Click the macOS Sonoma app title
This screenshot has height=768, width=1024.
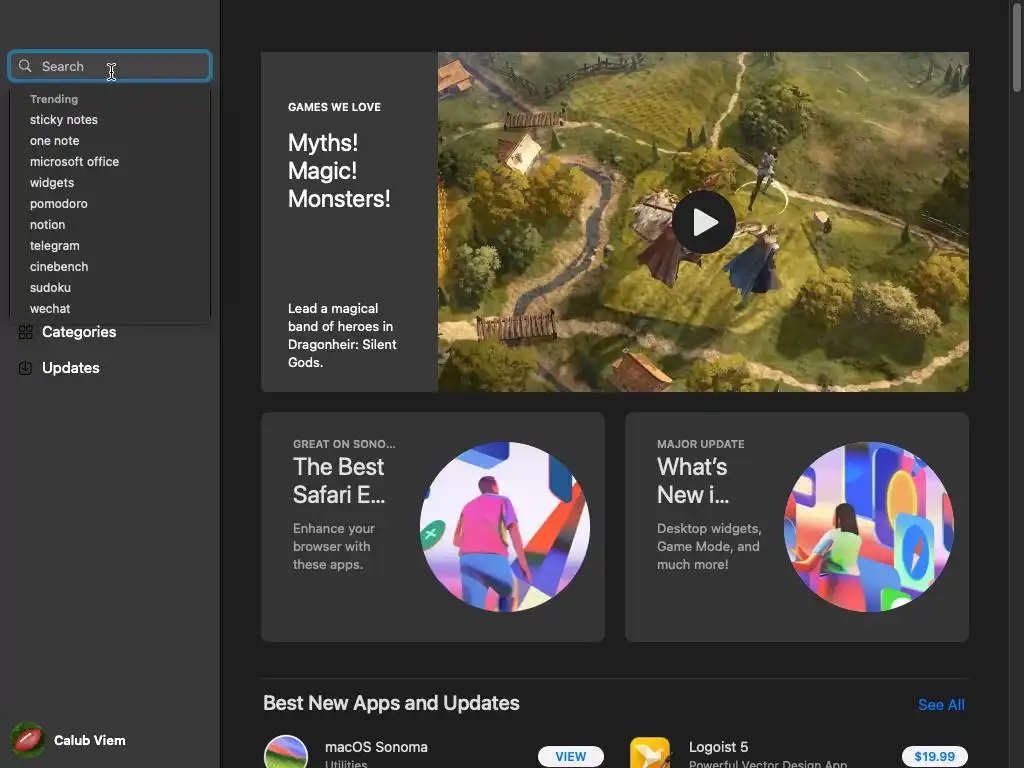pos(376,746)
